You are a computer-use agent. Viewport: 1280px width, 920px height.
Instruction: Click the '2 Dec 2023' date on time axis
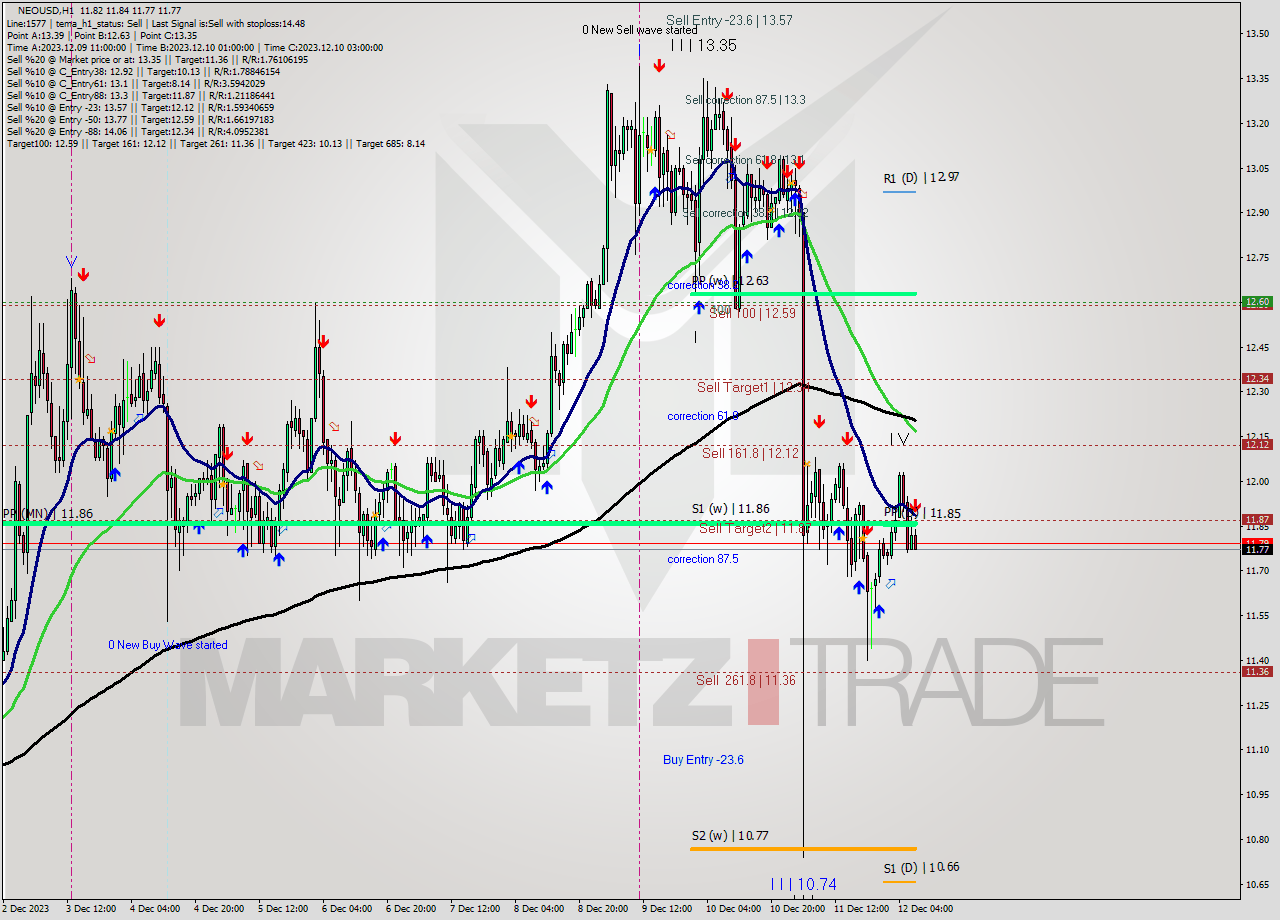[27, 909]
